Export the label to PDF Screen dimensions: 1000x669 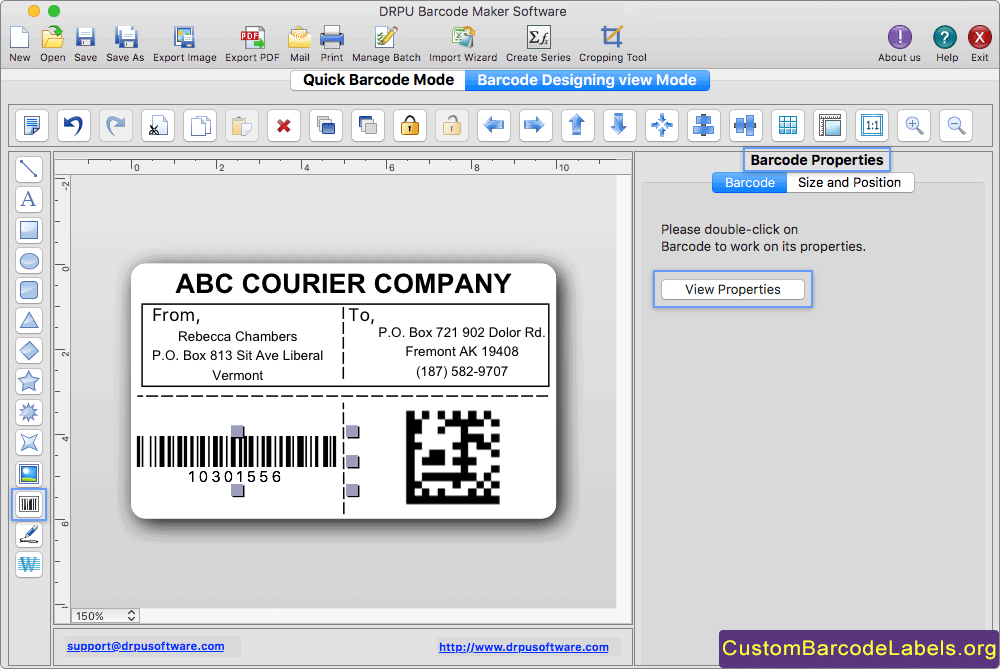[252, 43]
